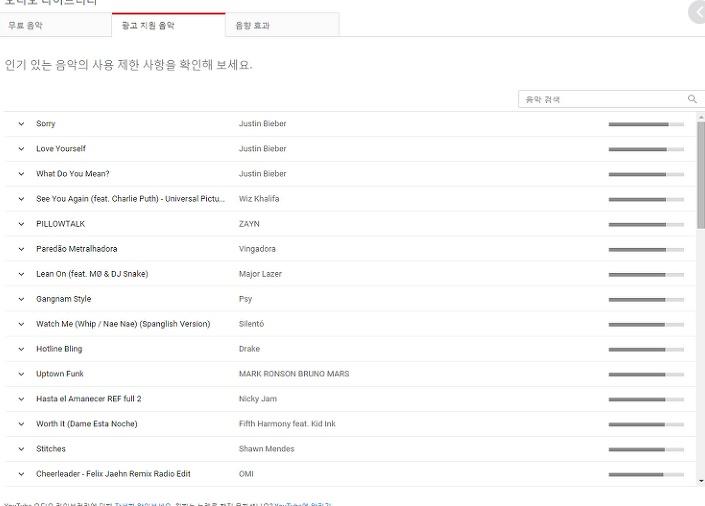Viewport: 705px width, 506px height.
Task: Click the Gangnam Style song title
Action: (63, 299)
